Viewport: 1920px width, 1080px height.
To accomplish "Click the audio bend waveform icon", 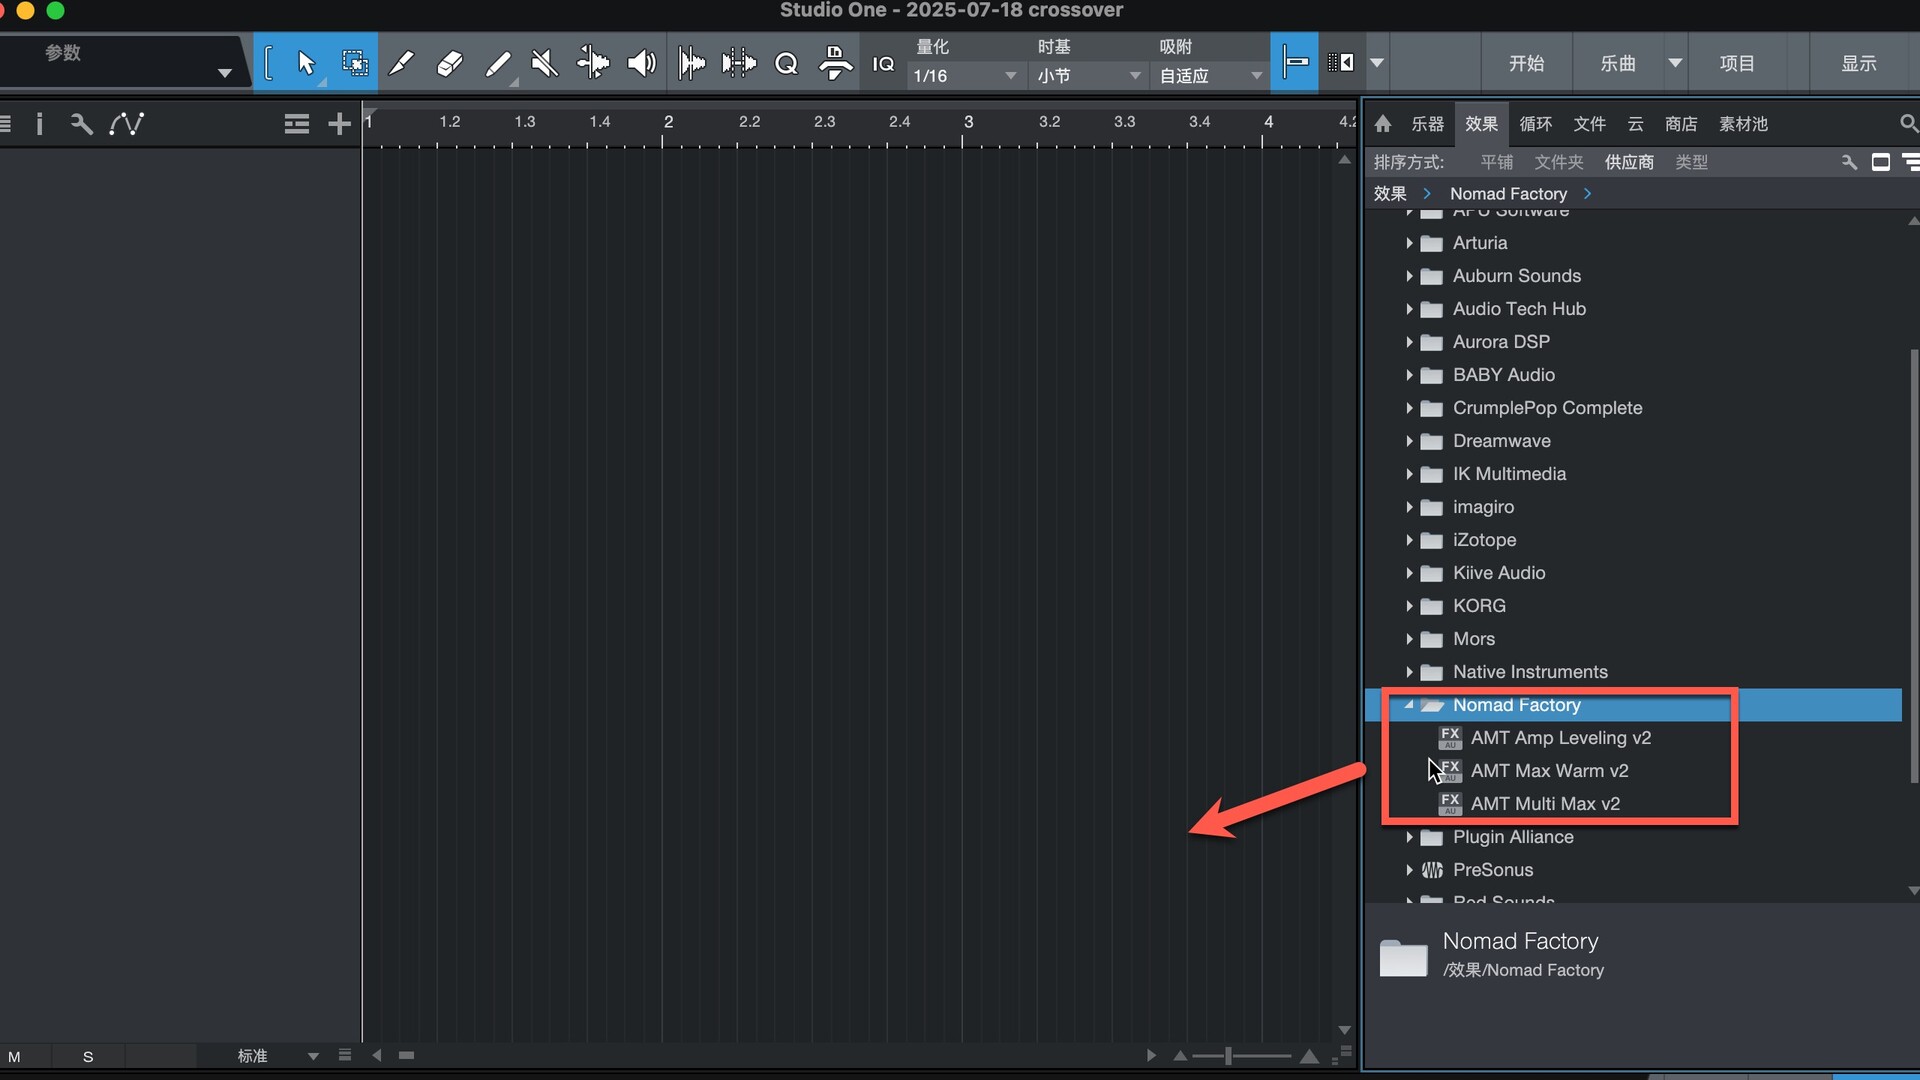I will tap(739, 63).
